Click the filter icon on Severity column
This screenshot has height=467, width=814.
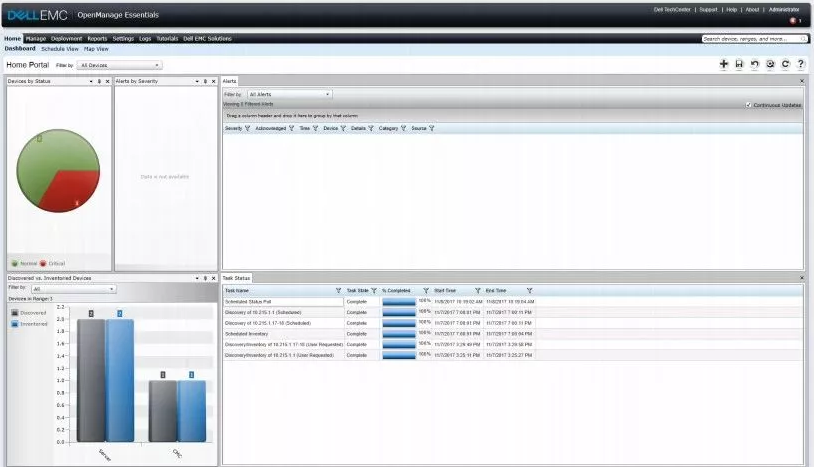[x=248, y=128]
